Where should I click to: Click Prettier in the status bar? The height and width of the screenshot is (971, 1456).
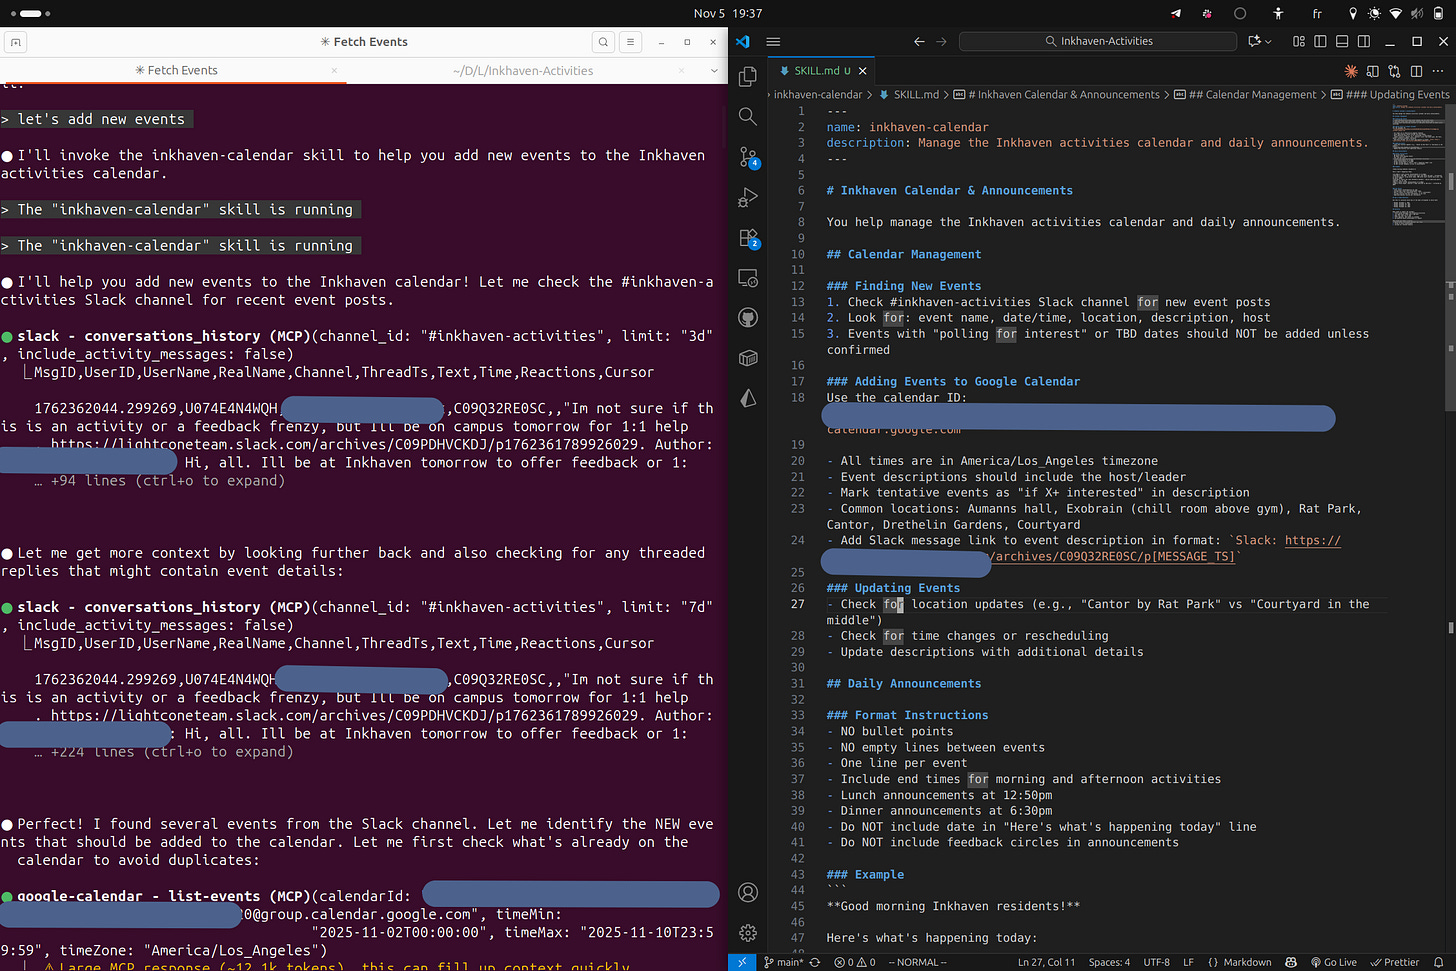click(x=1394, y=962)
